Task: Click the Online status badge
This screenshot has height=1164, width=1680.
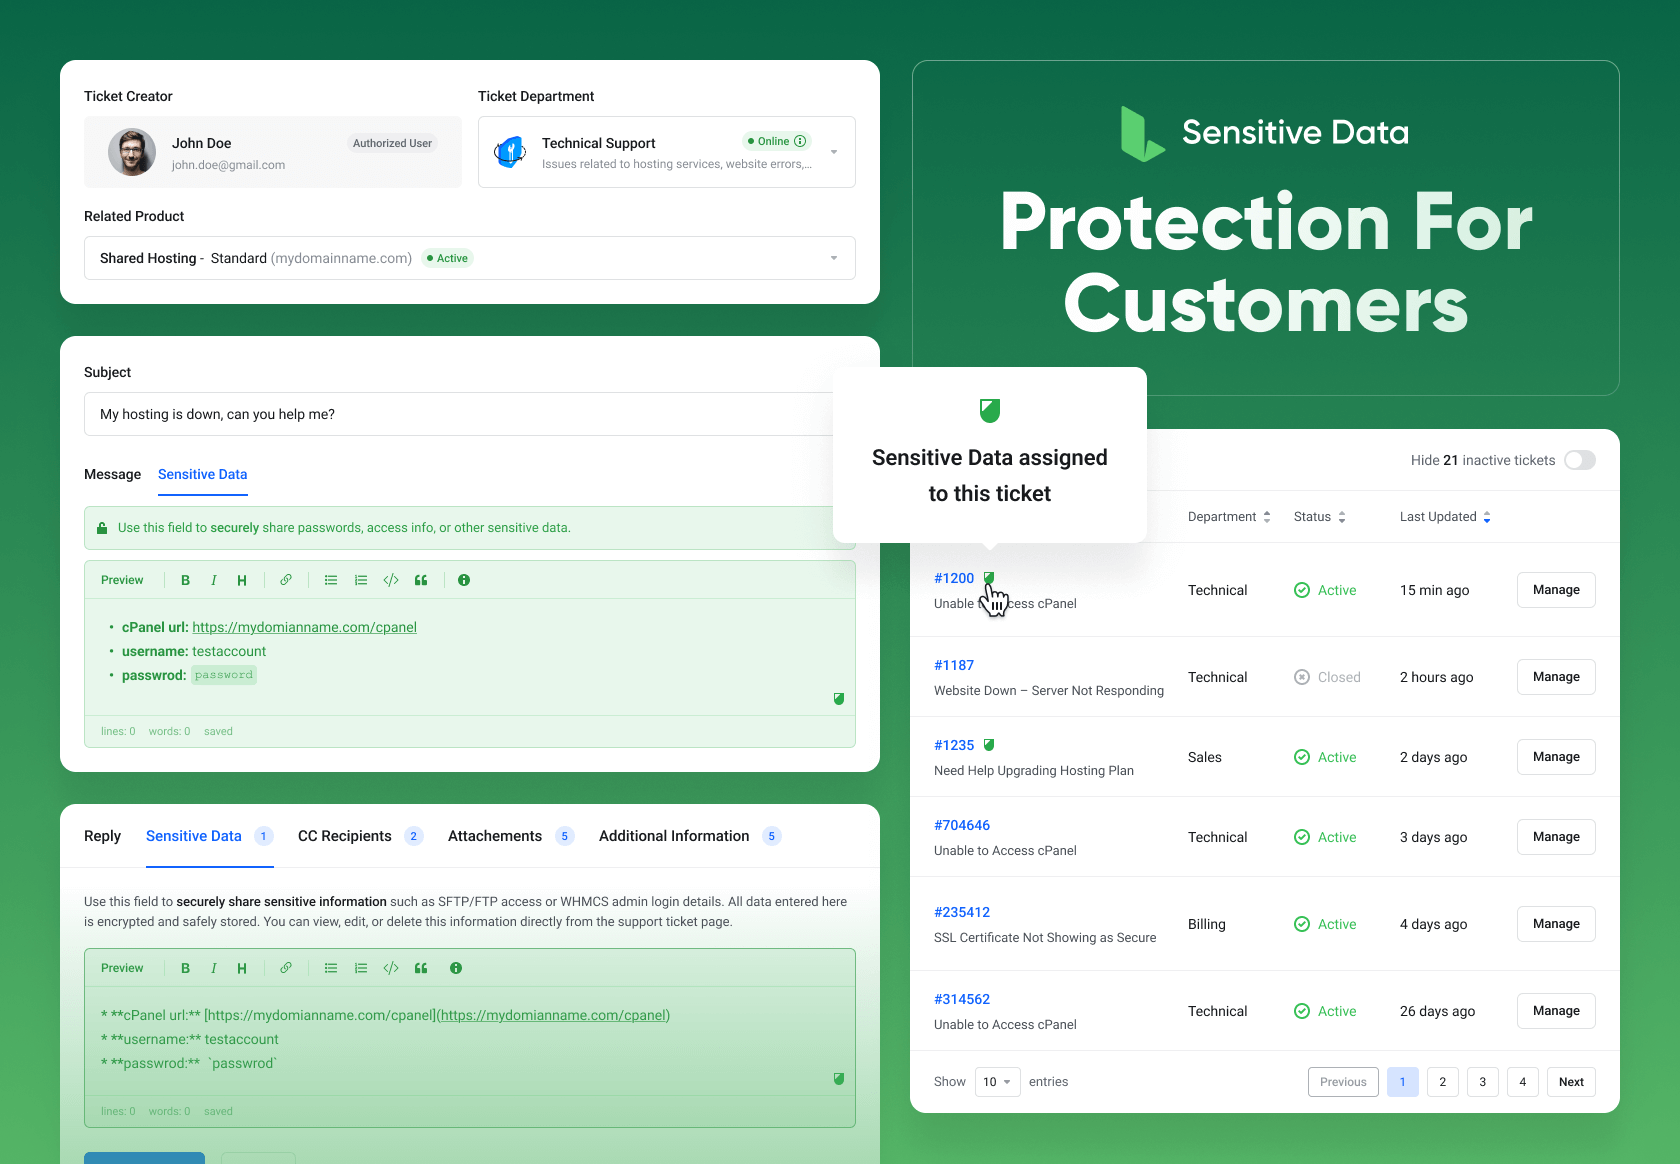Action: tap(776, 141)
